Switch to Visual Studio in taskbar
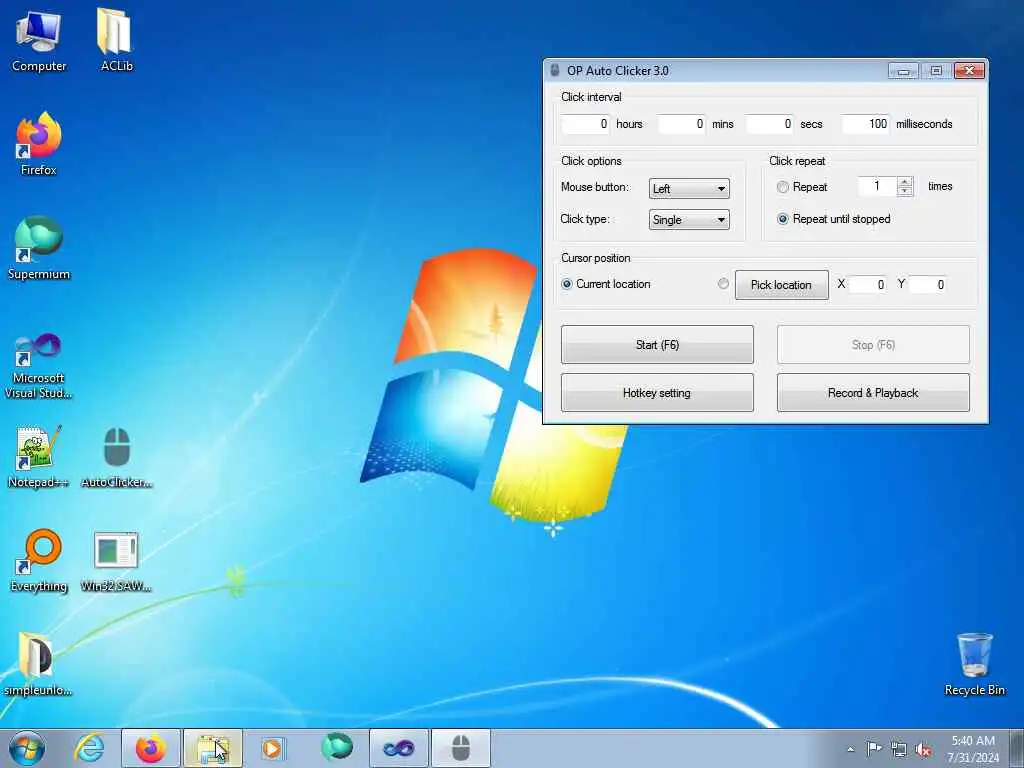Screen dimensions: 1024x768 (x=398, y=748)
